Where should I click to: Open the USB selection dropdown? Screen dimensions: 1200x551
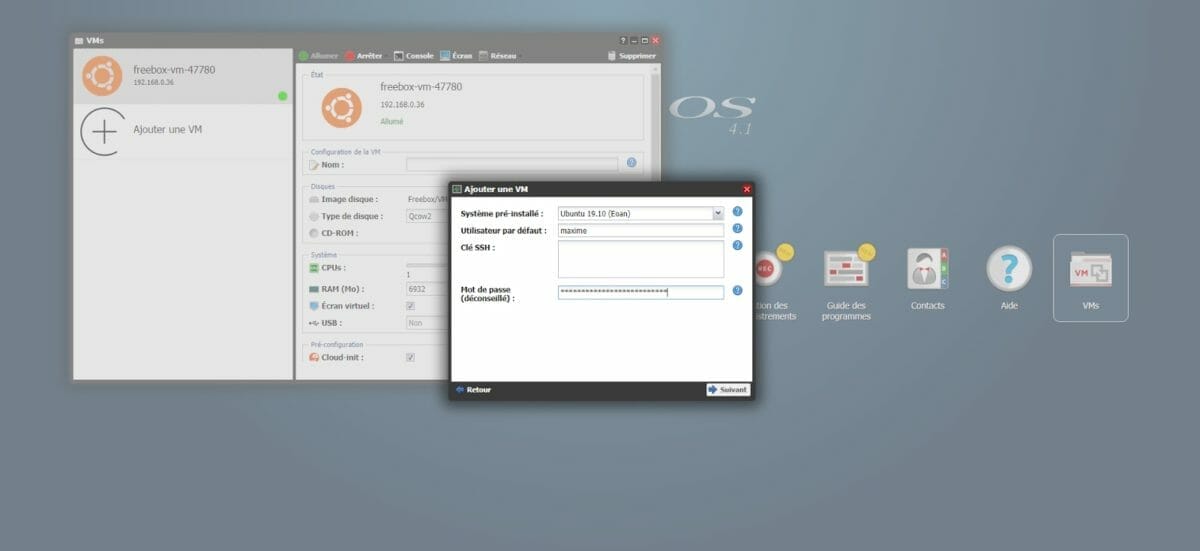pos(427,323)
